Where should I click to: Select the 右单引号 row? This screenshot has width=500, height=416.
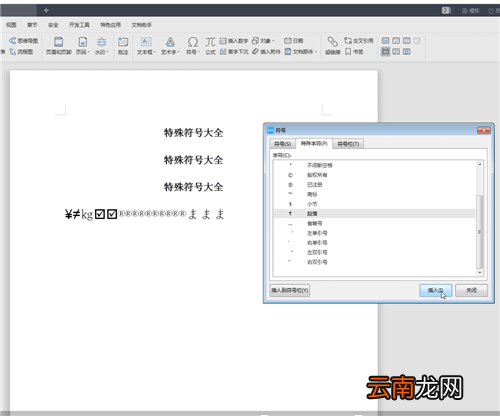click(374, 243)
